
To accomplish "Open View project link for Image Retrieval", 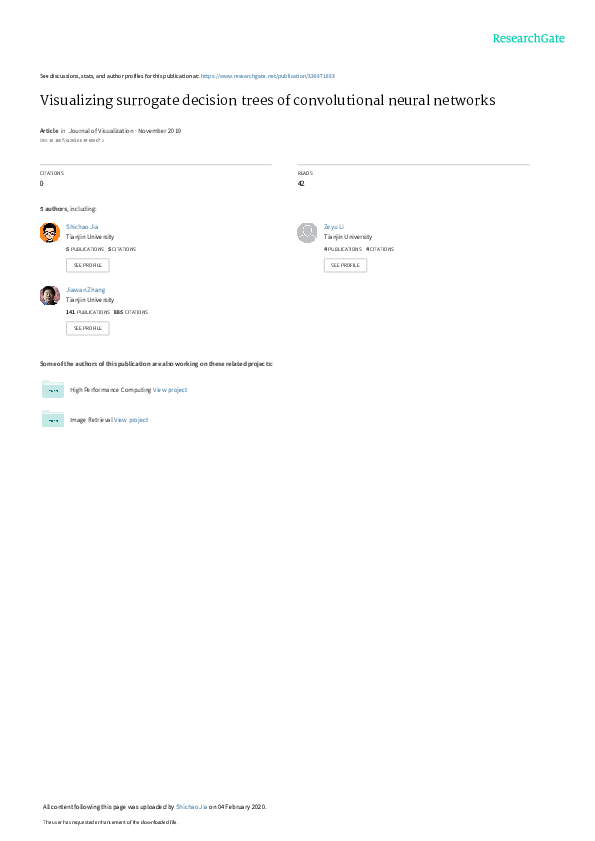I will pos(131,420).
